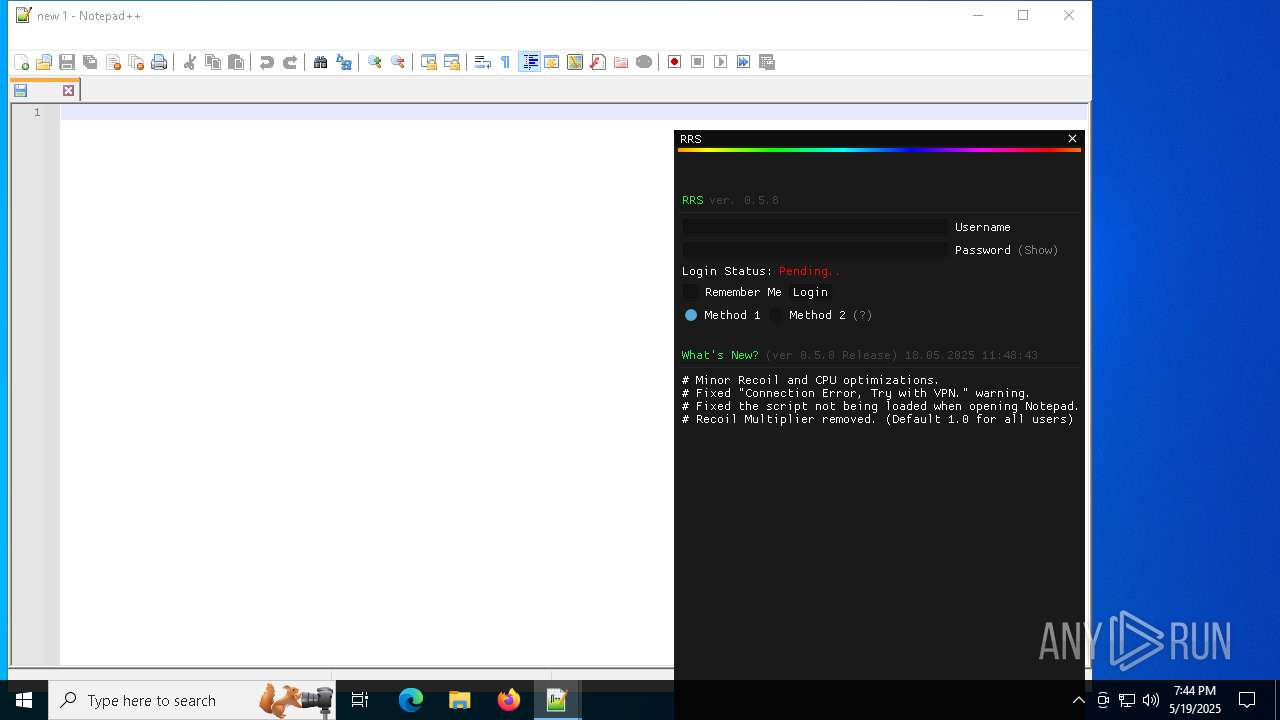Open user defined language icon
The width and height of the screenshot is (1280, 720).
point(552,62)
